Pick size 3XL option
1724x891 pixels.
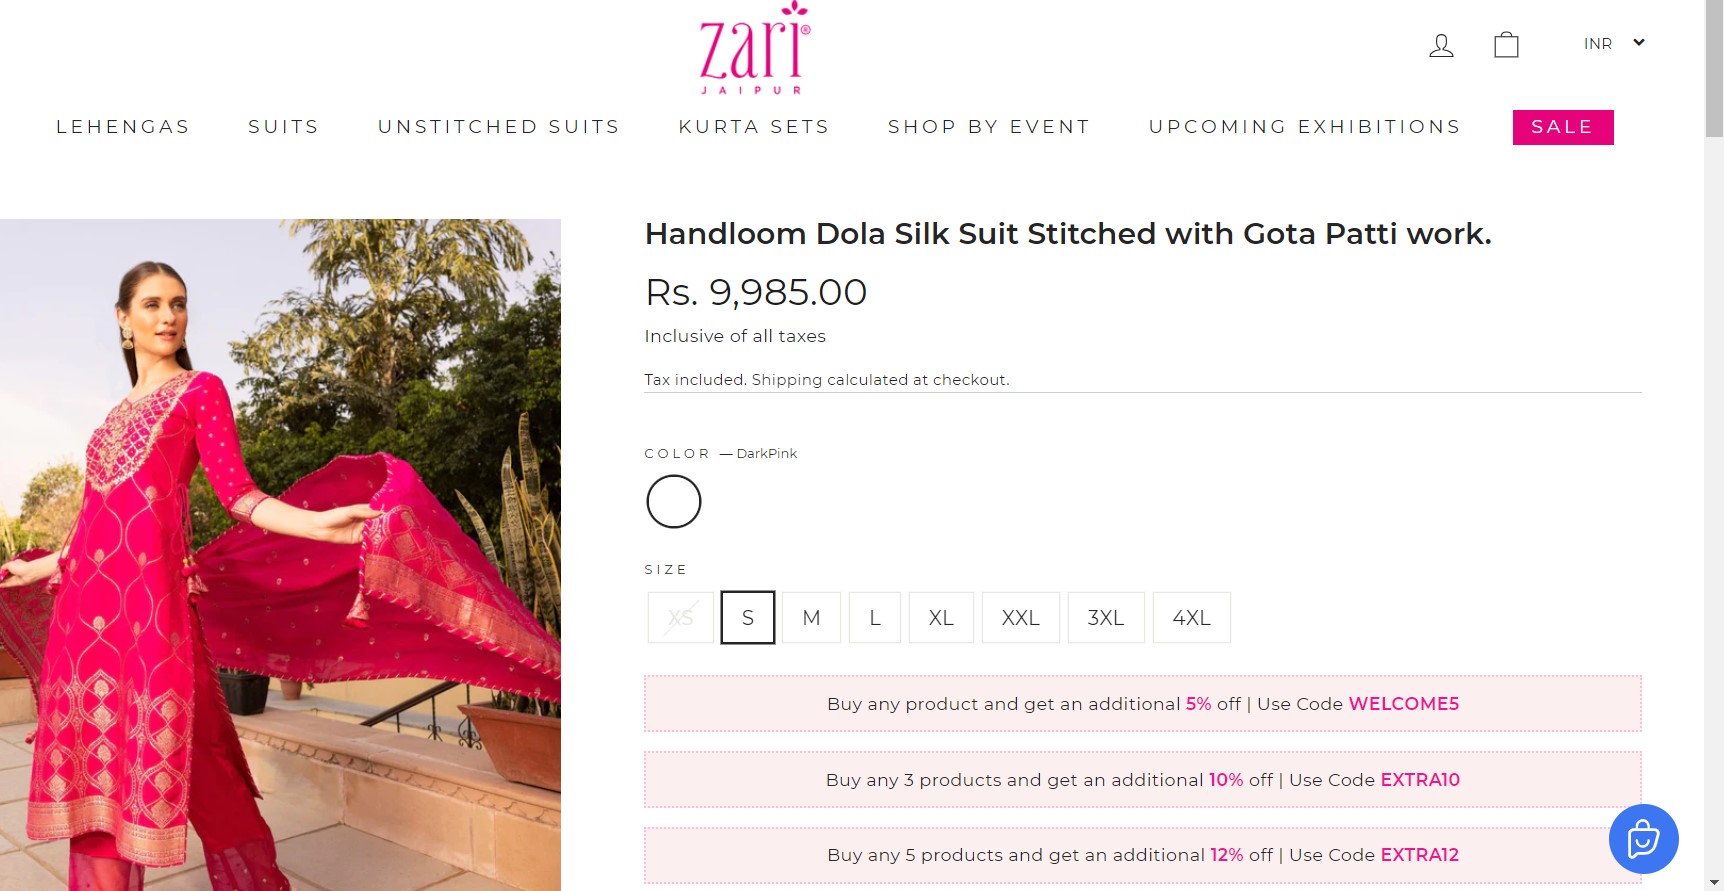(x=1105, y=618)
